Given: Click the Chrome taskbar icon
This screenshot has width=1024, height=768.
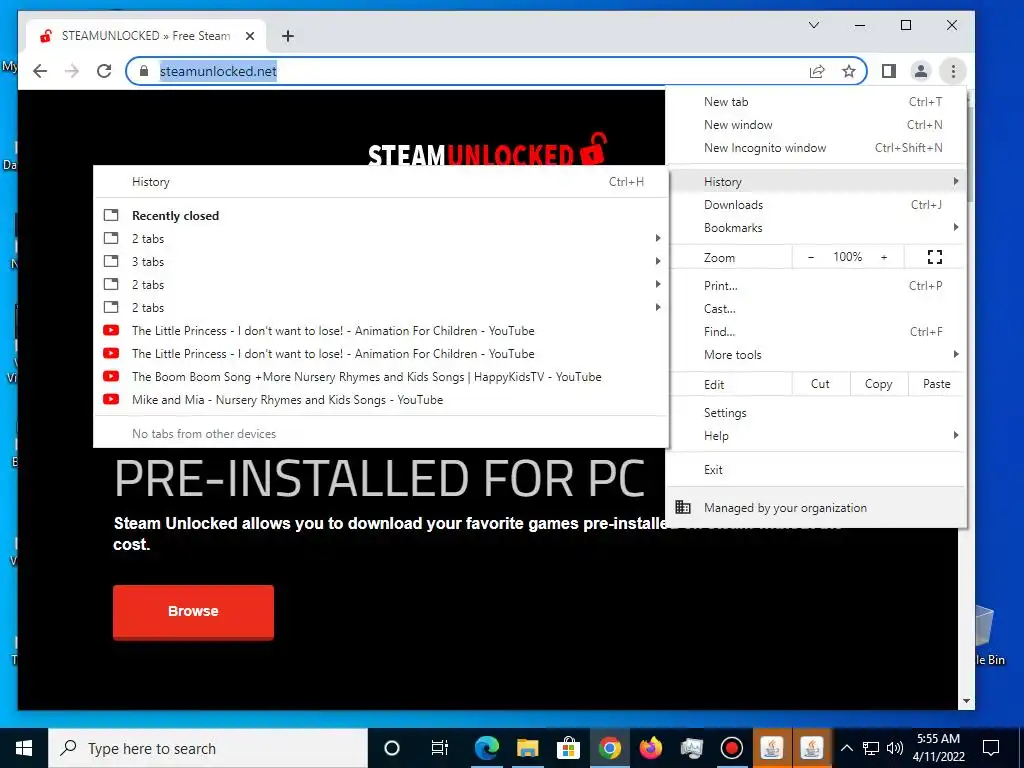Looking at the screenshot, I should [x=609, y=748].
